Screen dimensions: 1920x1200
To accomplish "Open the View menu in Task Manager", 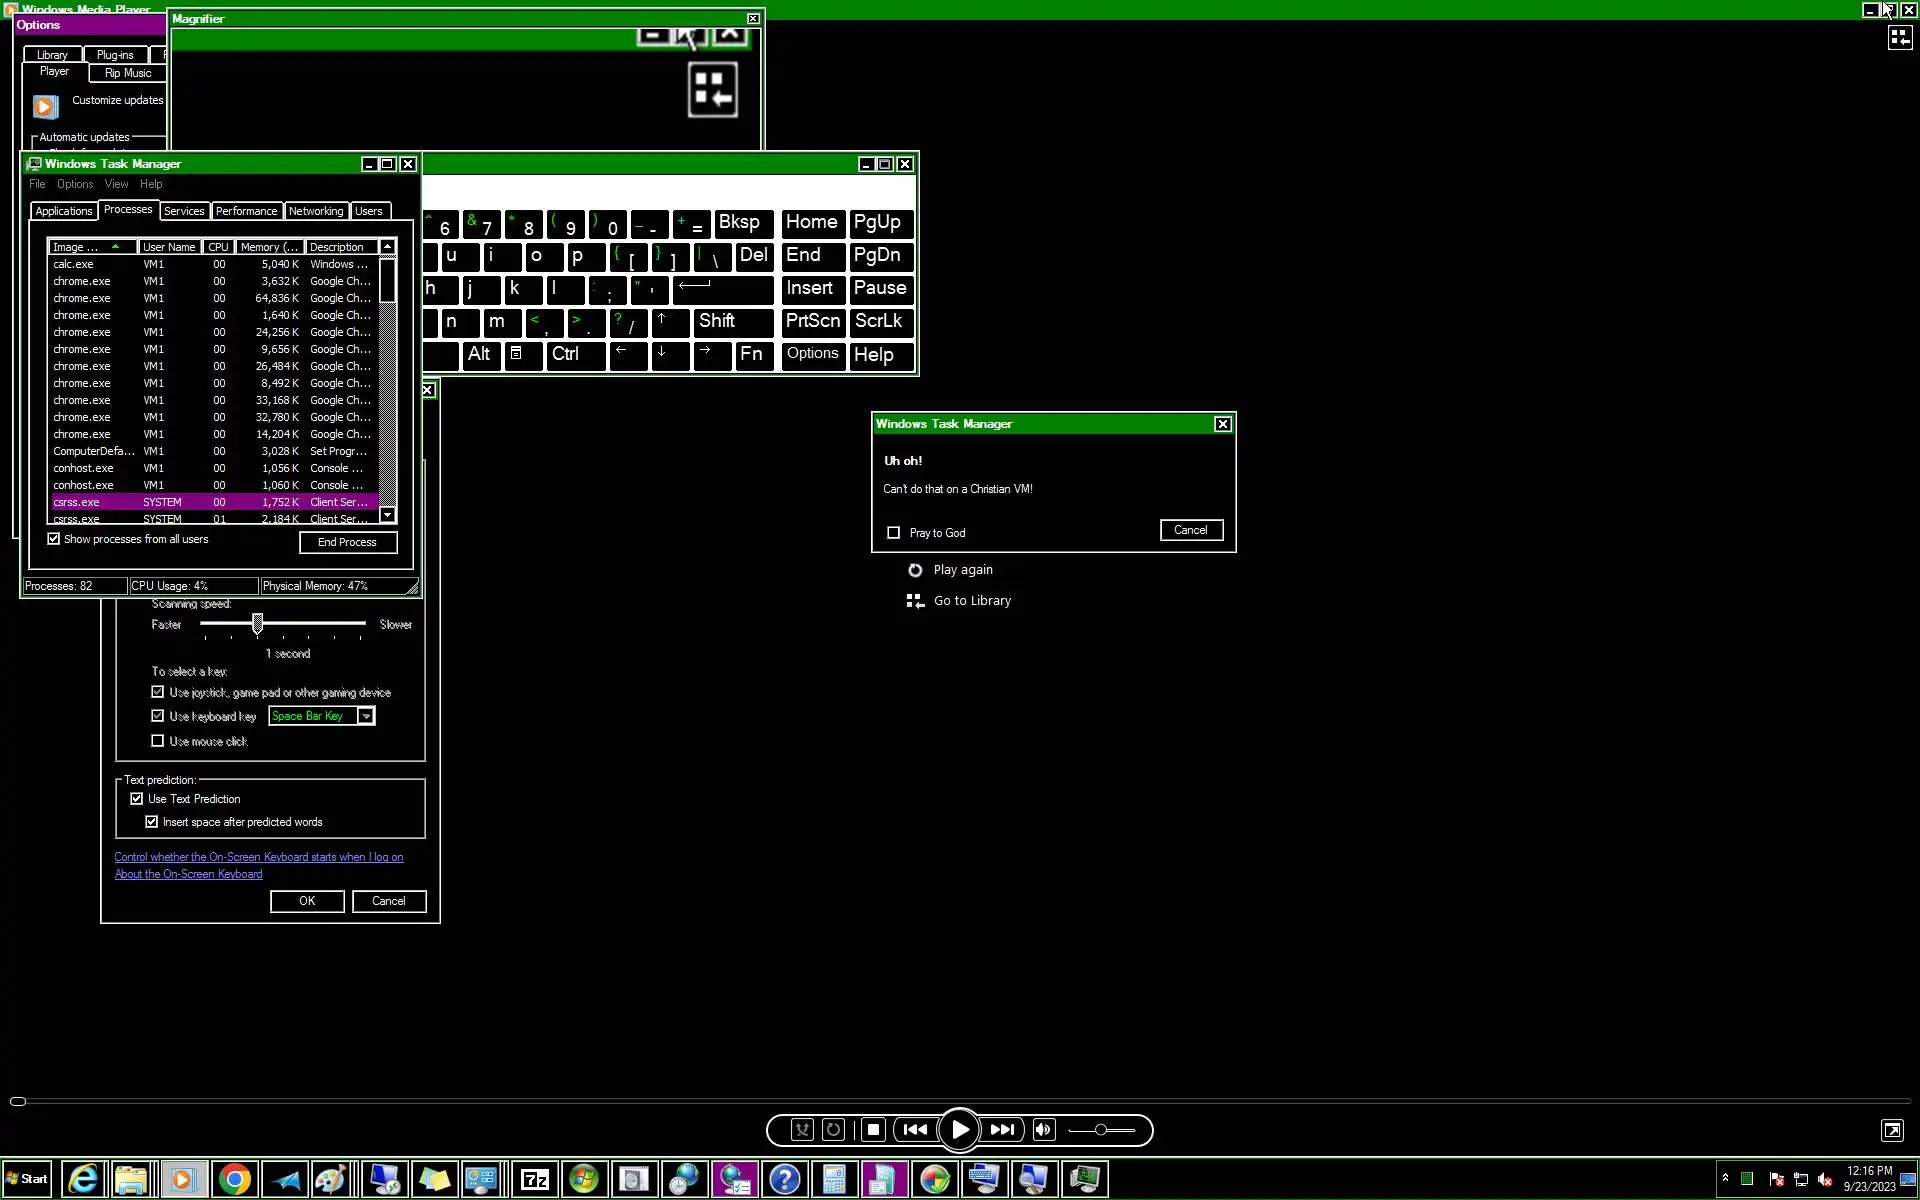I will [x=116, y=184].
